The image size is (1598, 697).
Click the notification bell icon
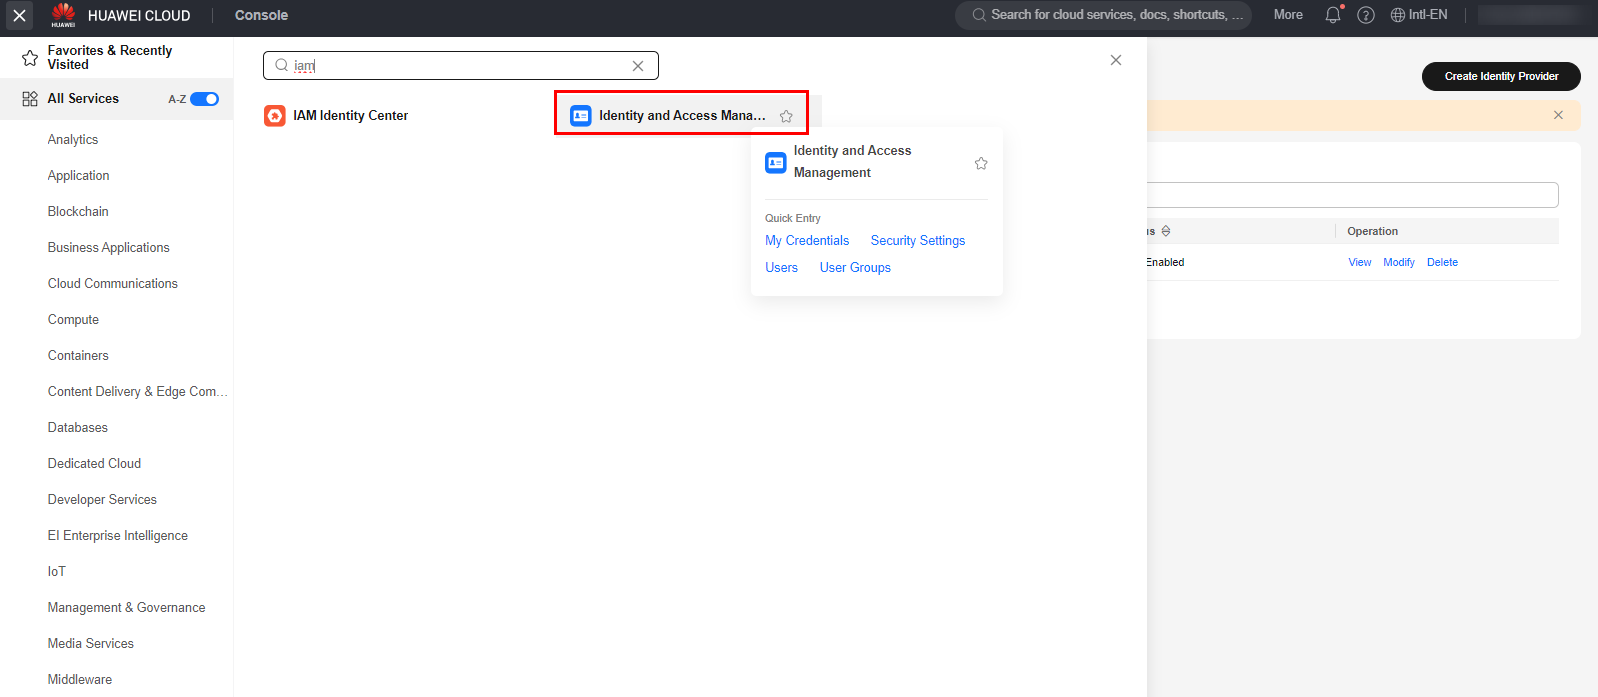(x=1332, y=15)
